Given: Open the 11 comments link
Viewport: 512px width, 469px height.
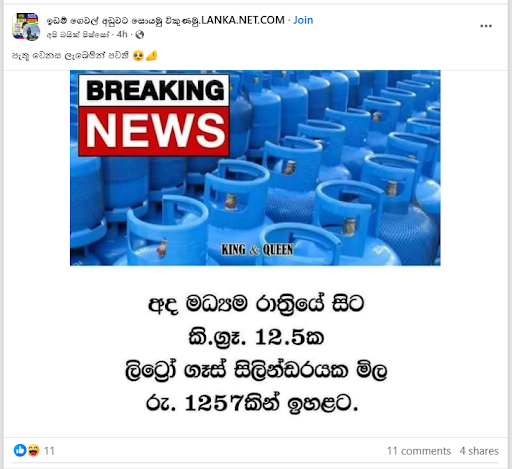Looking at the screenshot, I should pos(419,451).
